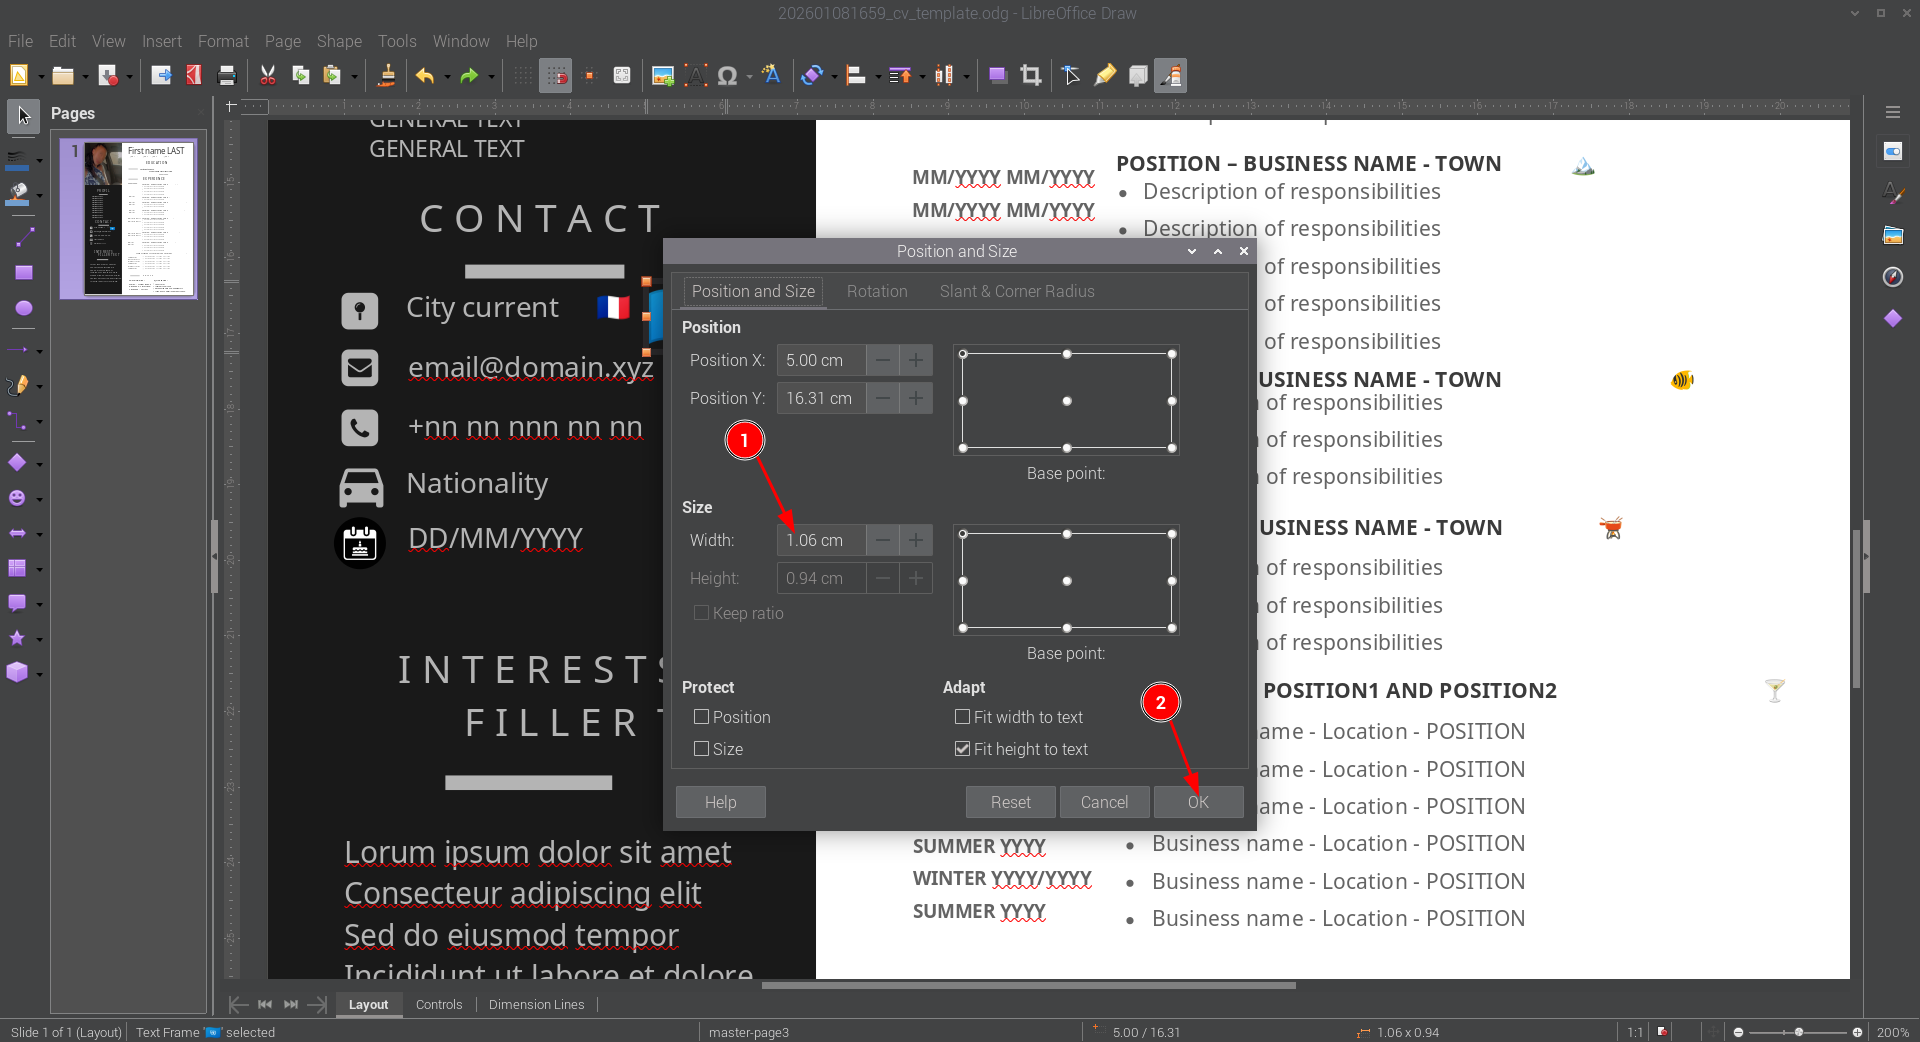The height and width of the screenshot is (1042, 1920).
Task: Switch to the Rotation tab
Action: [x=877, y=291]
